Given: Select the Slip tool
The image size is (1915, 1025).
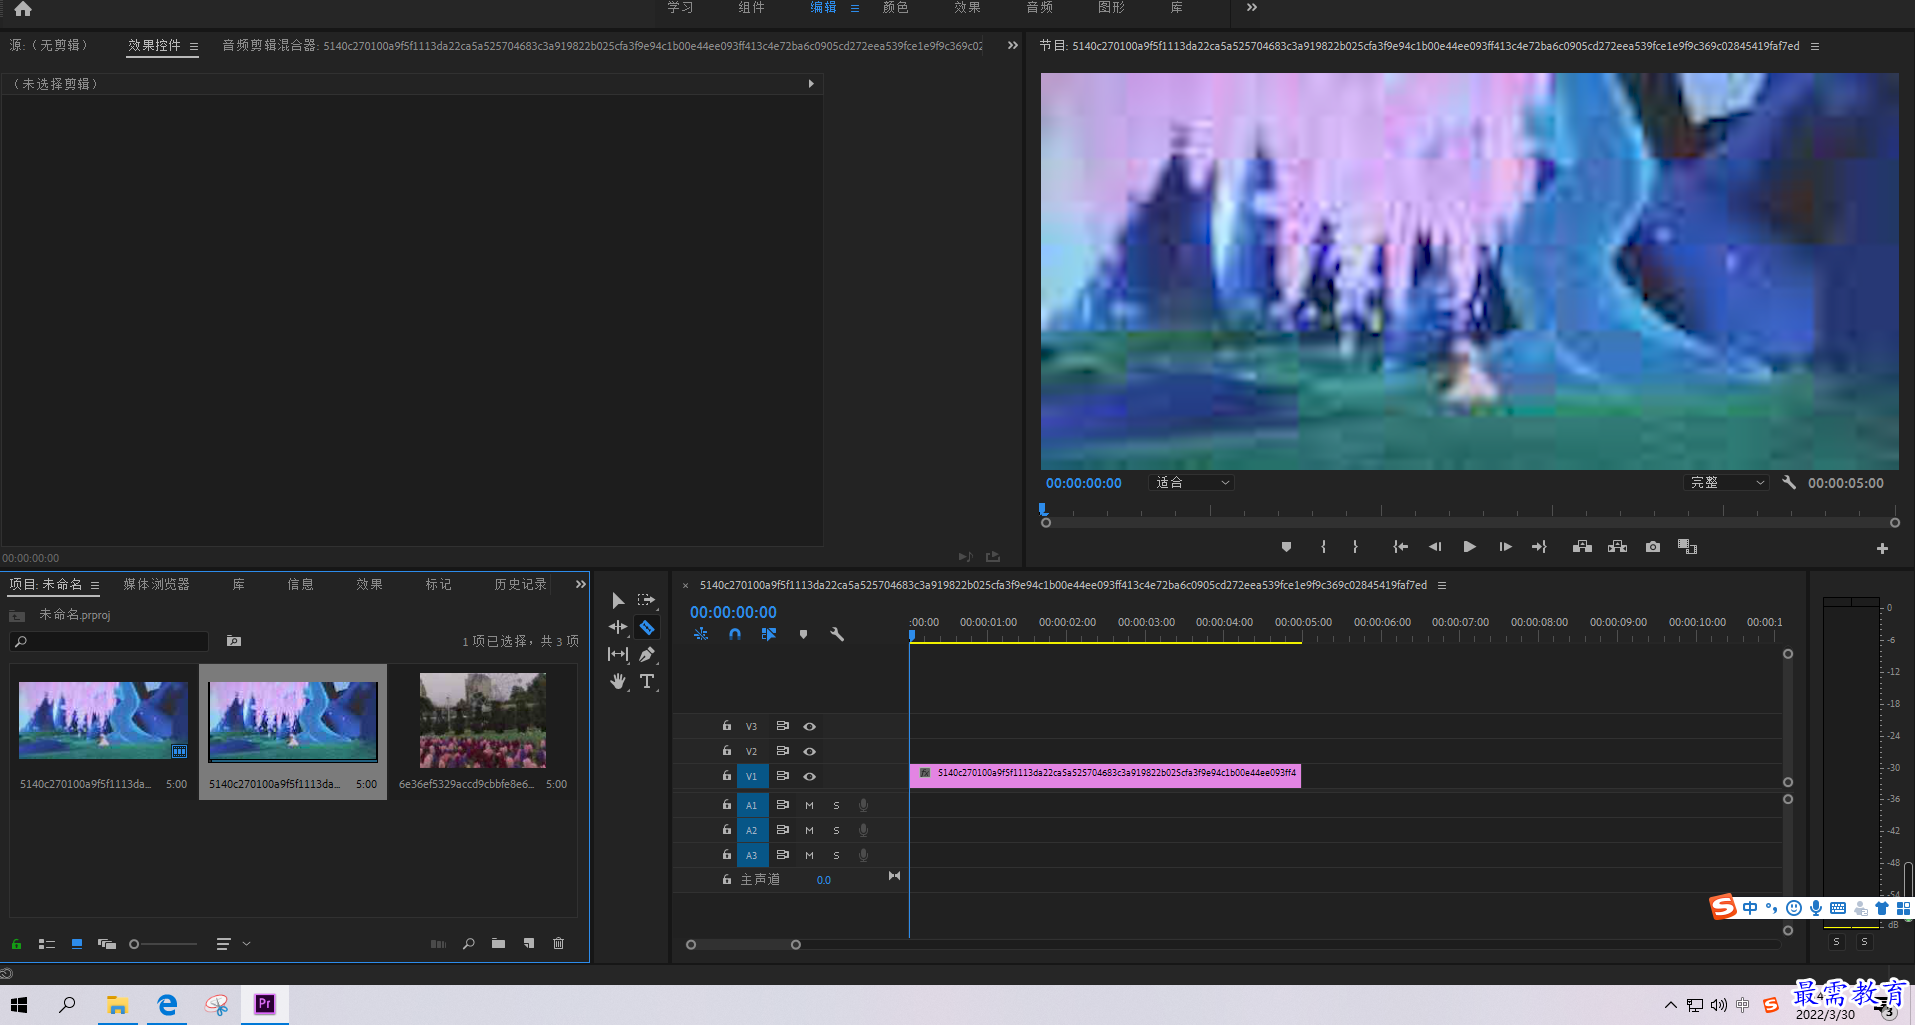Looking at the screenshot, I should [618, 654].
